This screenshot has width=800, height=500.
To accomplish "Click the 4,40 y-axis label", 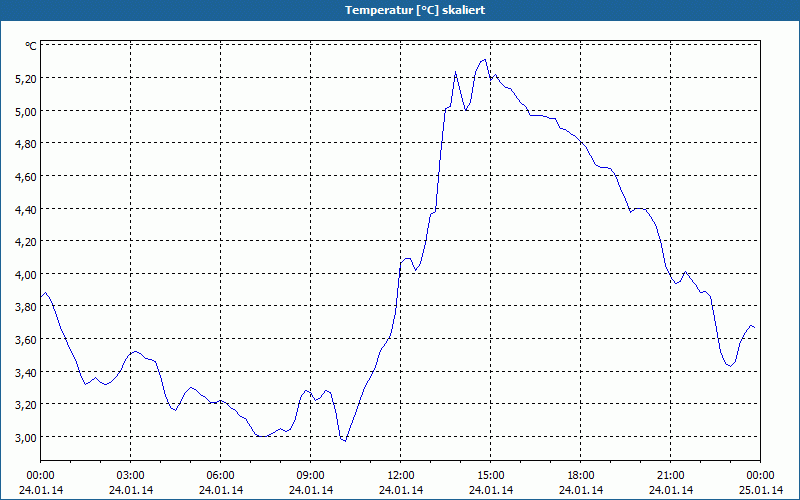I will coord(26,209).
